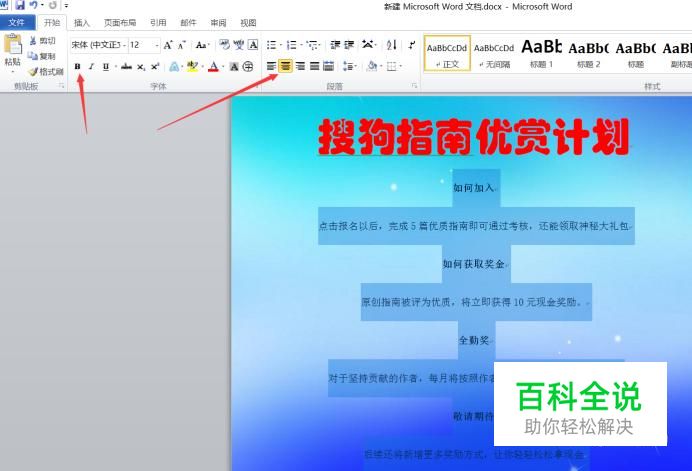Open the 文件 (File) tab
The width and height of the screenshot is (692, 471).
(17, 22)
